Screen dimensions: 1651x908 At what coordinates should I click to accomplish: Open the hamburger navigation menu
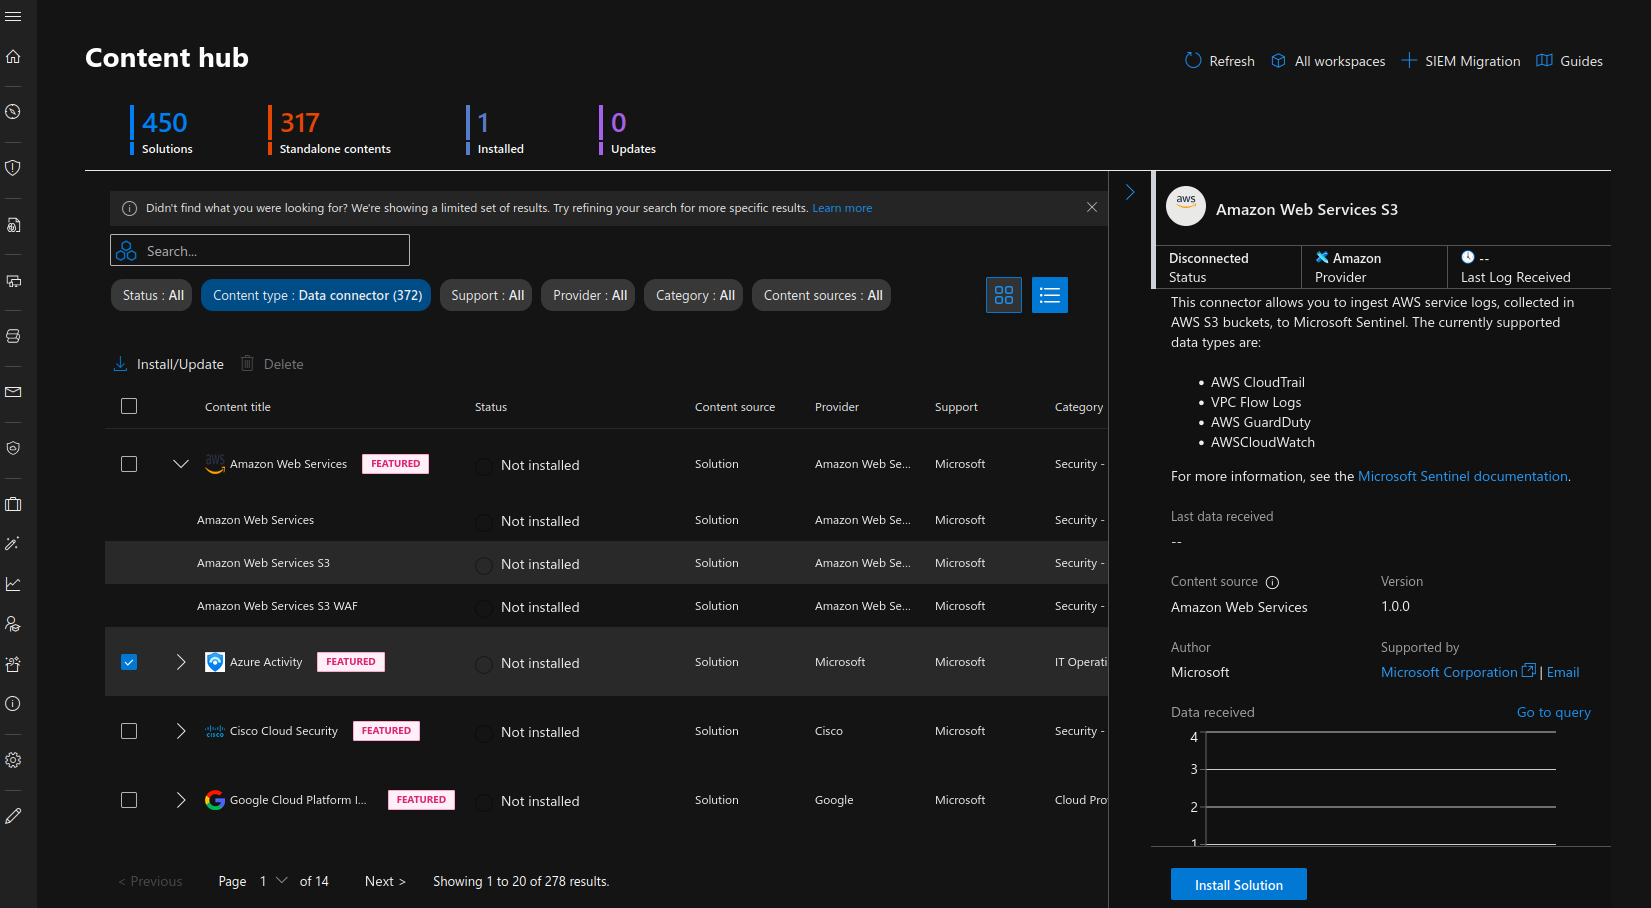pyautogui.click(x=14, y=16)
